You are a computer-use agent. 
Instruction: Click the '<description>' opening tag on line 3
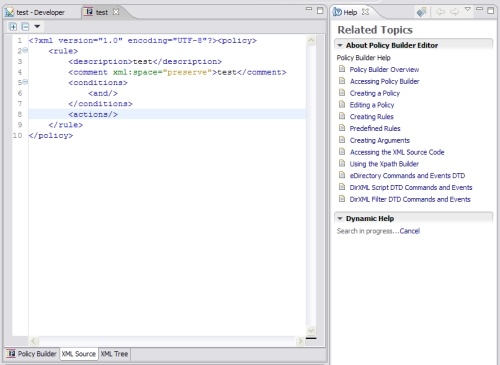101,62
